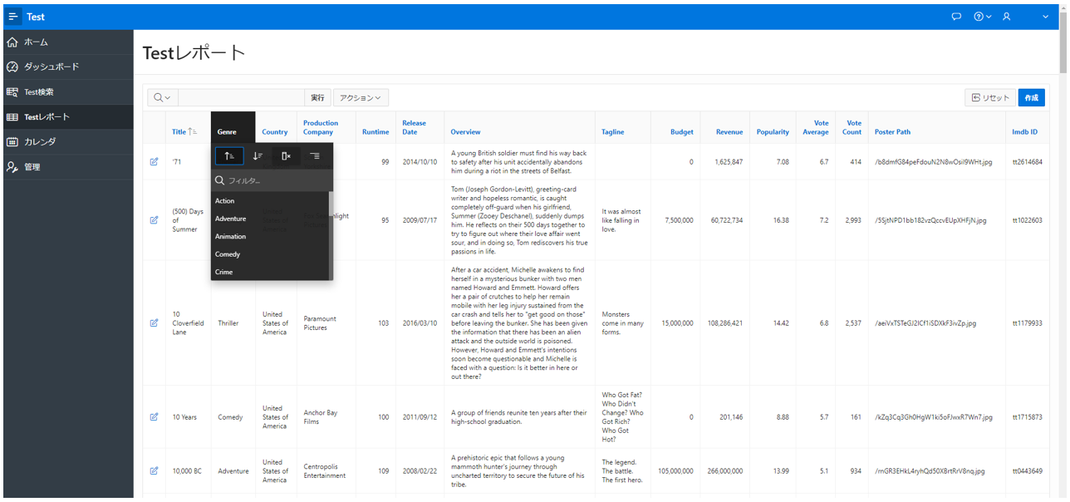This screenshot has width=1070, height=502.
Task: Open the feedback speech bubble icon
Action: point(956,16)
